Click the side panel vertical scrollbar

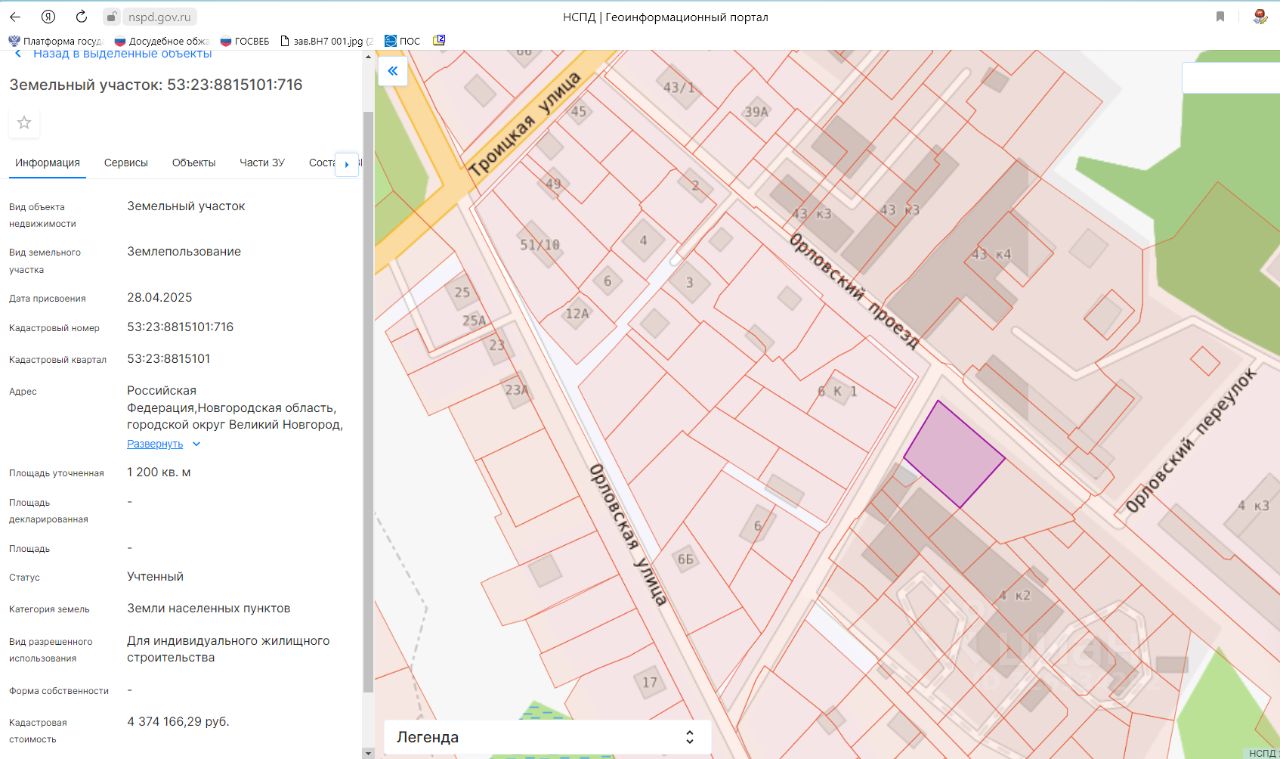point(368,400)
